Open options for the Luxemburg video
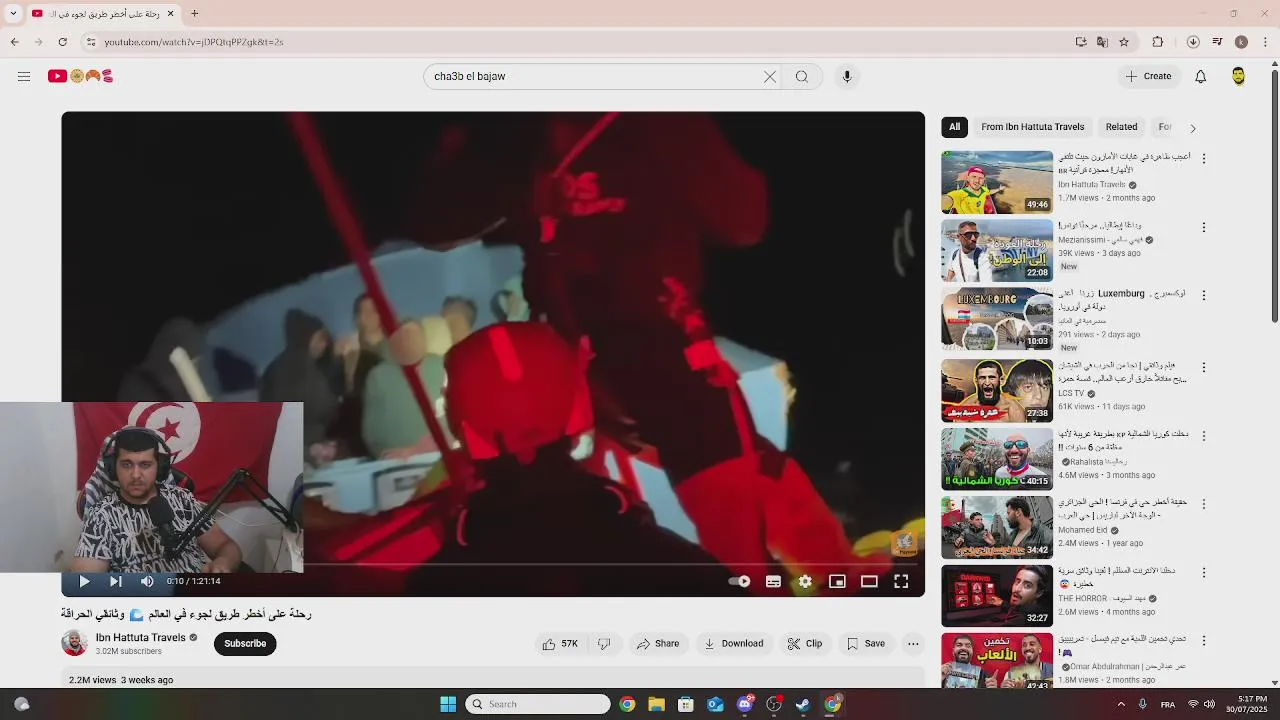The height and width of the screenshot is (720, 1280). coord(1204,295)
